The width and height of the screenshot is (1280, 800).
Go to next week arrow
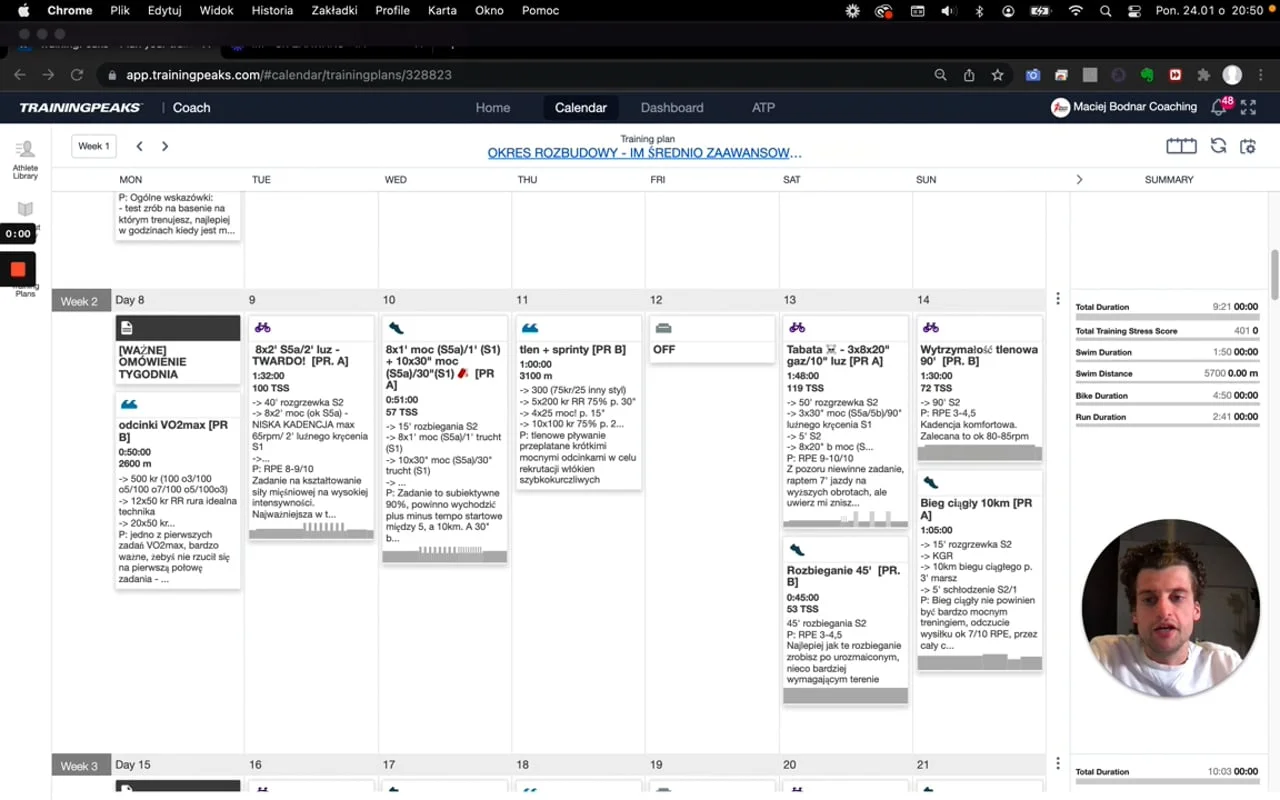(x=165, y=146)
